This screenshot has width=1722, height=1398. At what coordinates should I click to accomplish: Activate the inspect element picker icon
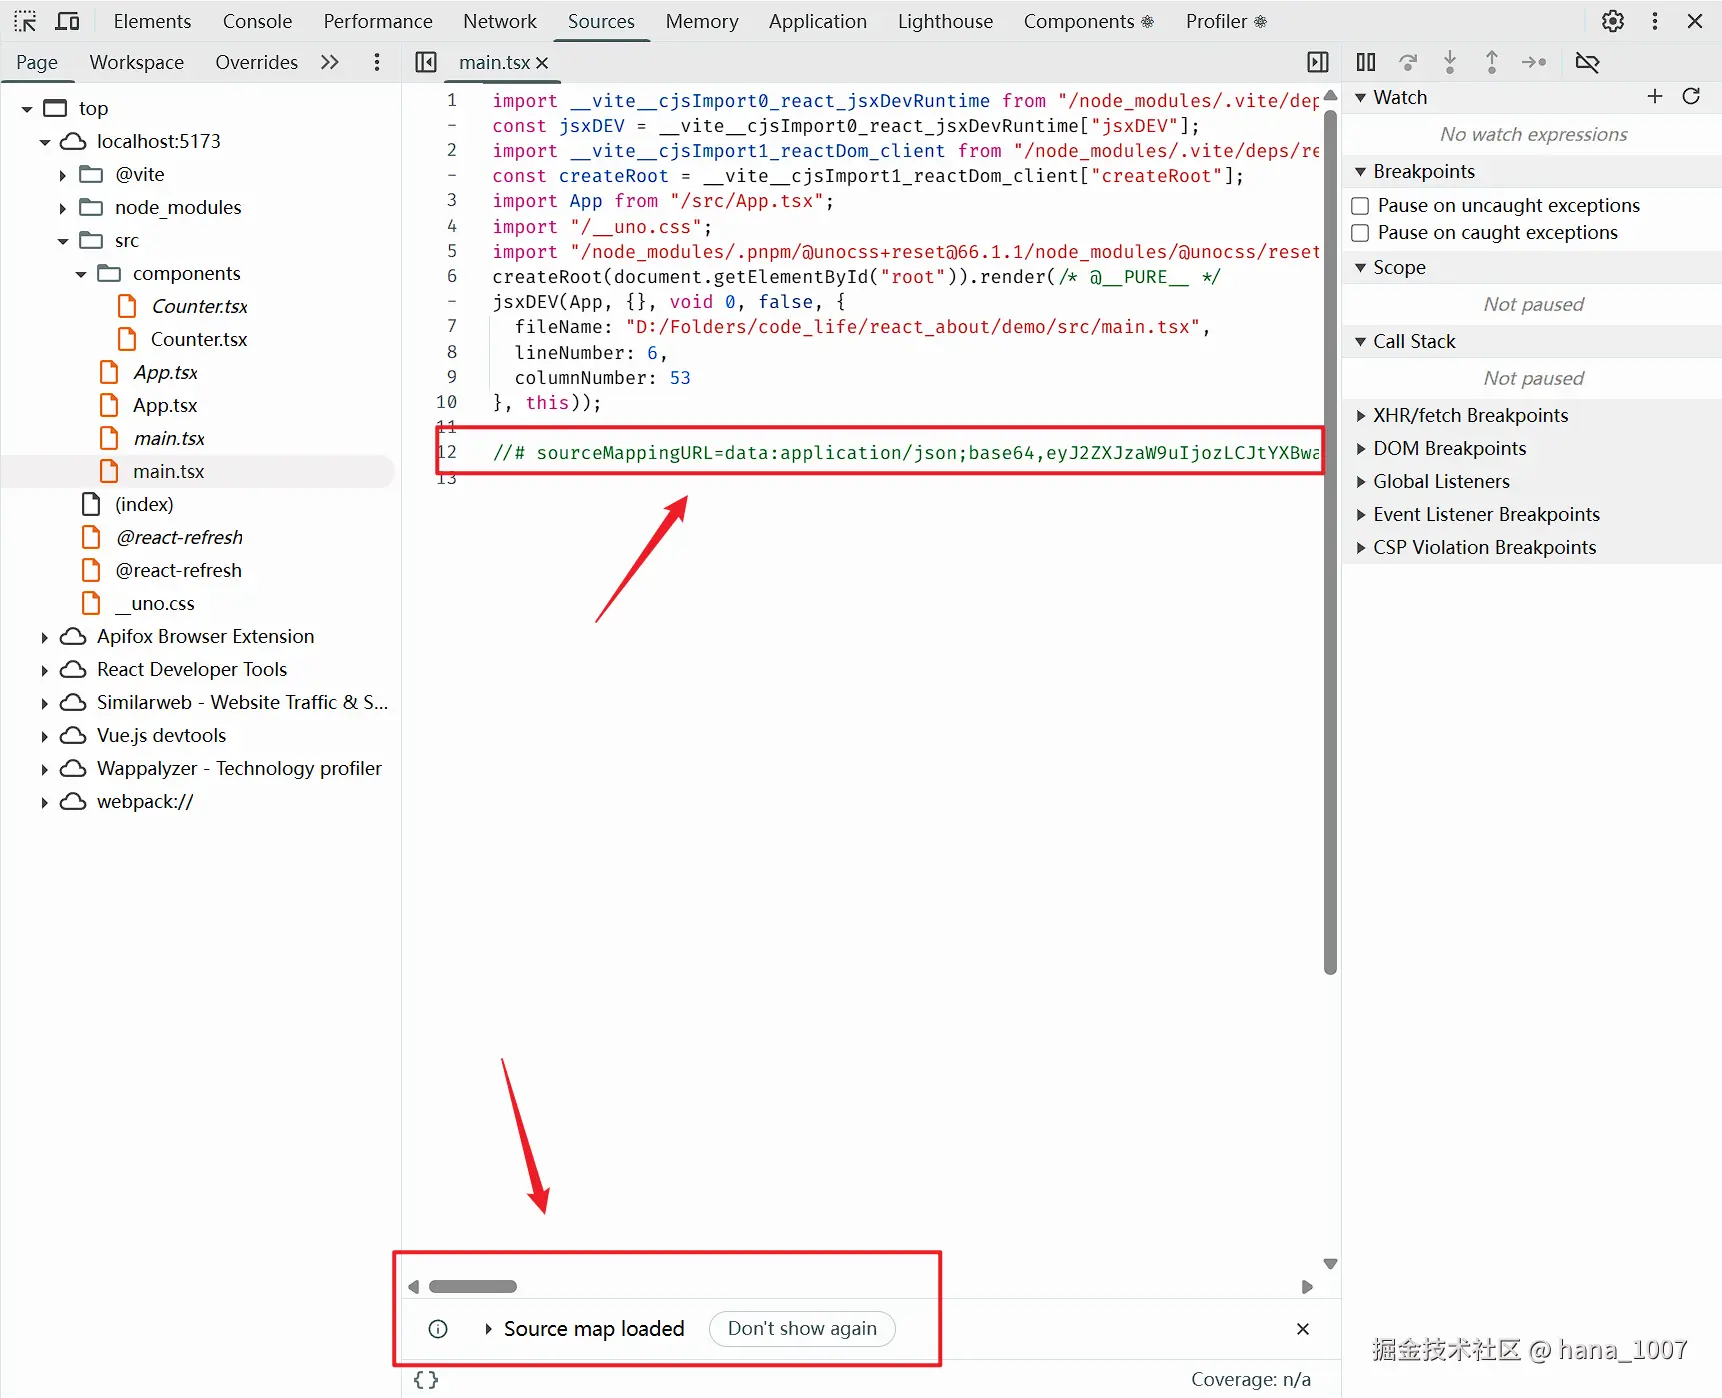coord(25,21)
